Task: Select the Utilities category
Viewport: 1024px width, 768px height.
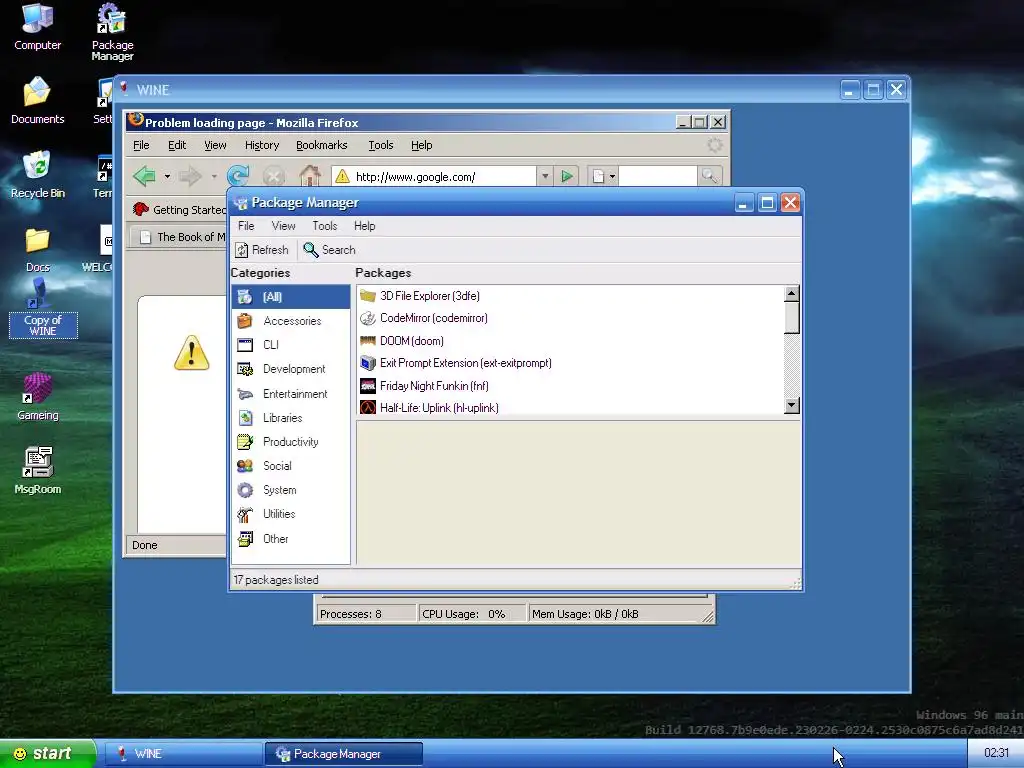Action: 291,514
